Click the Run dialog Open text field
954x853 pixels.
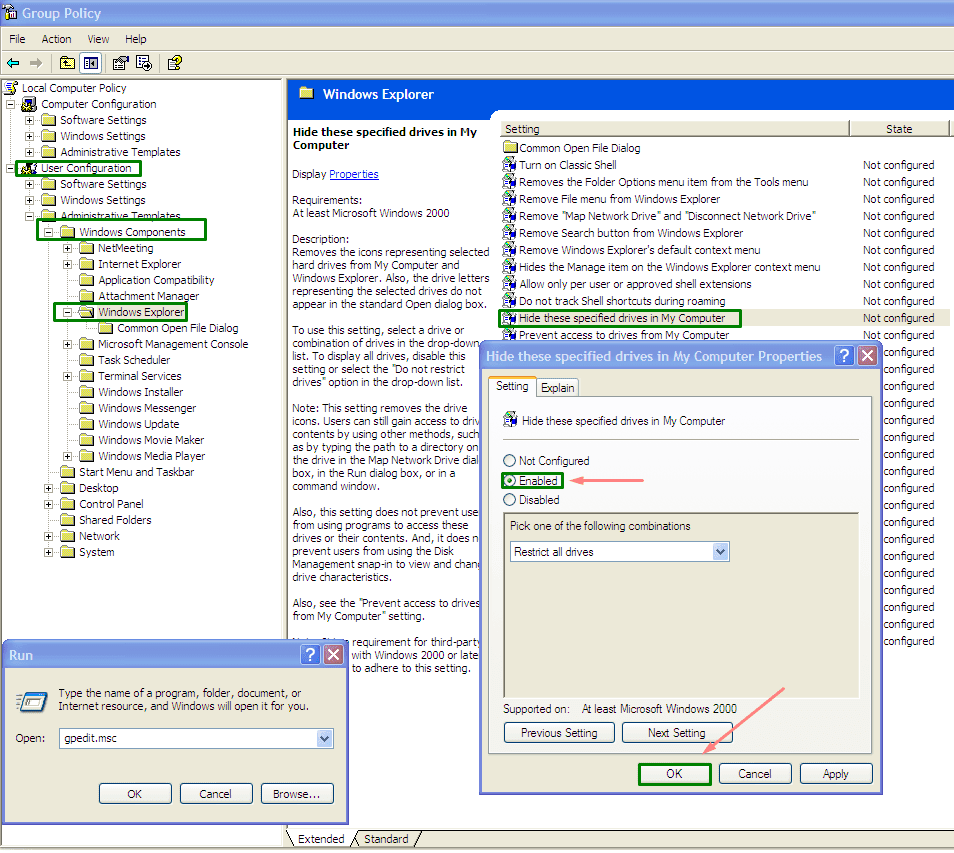click(189, 739)
